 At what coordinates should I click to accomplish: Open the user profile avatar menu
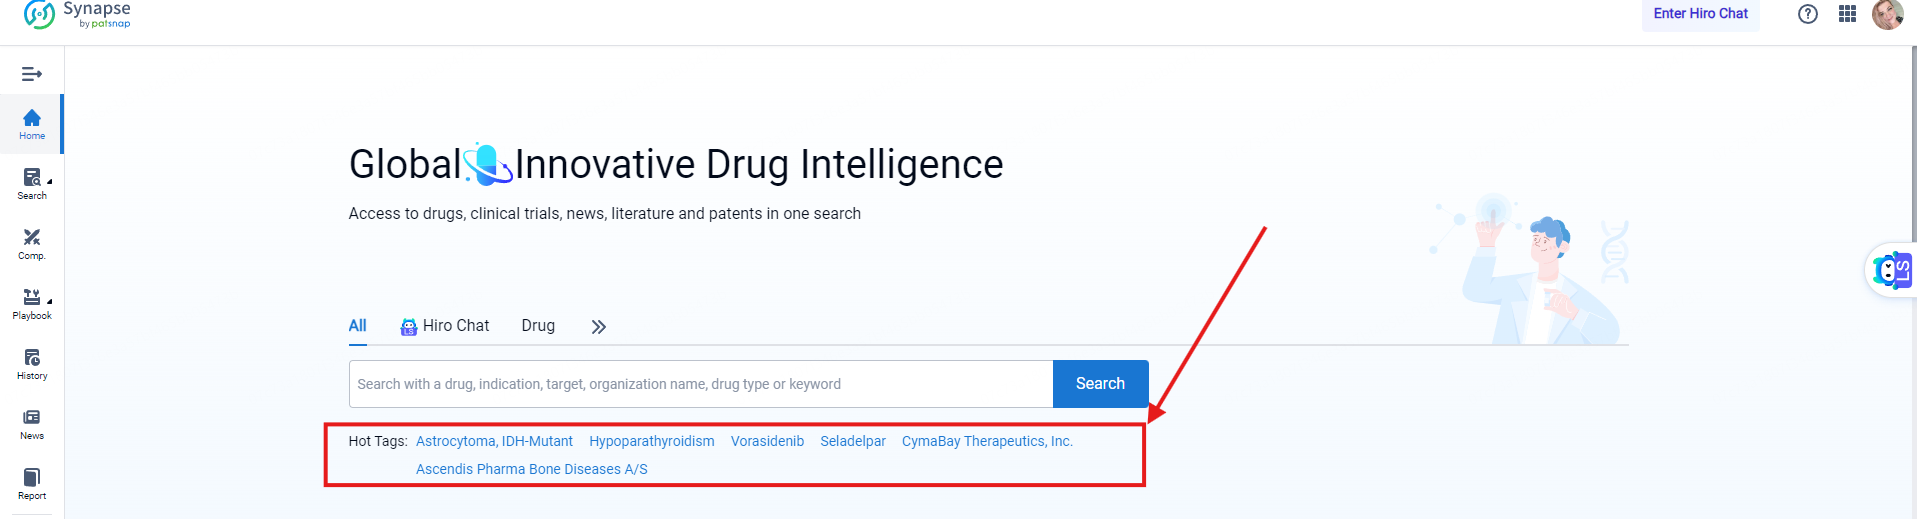(x=1887, y=14)
